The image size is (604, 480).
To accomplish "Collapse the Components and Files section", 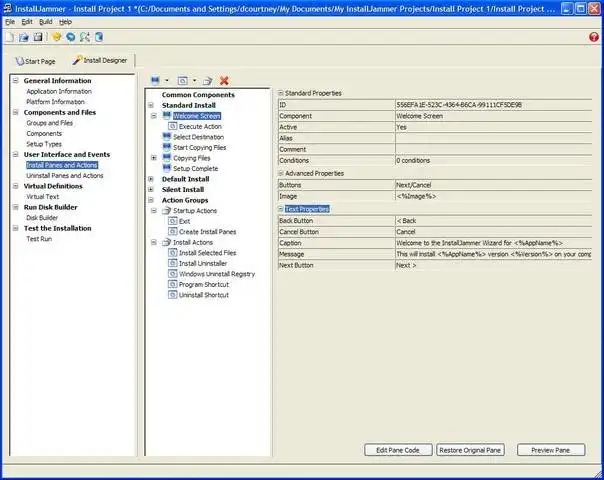I will pyautogui.click(x=16, y=112).
